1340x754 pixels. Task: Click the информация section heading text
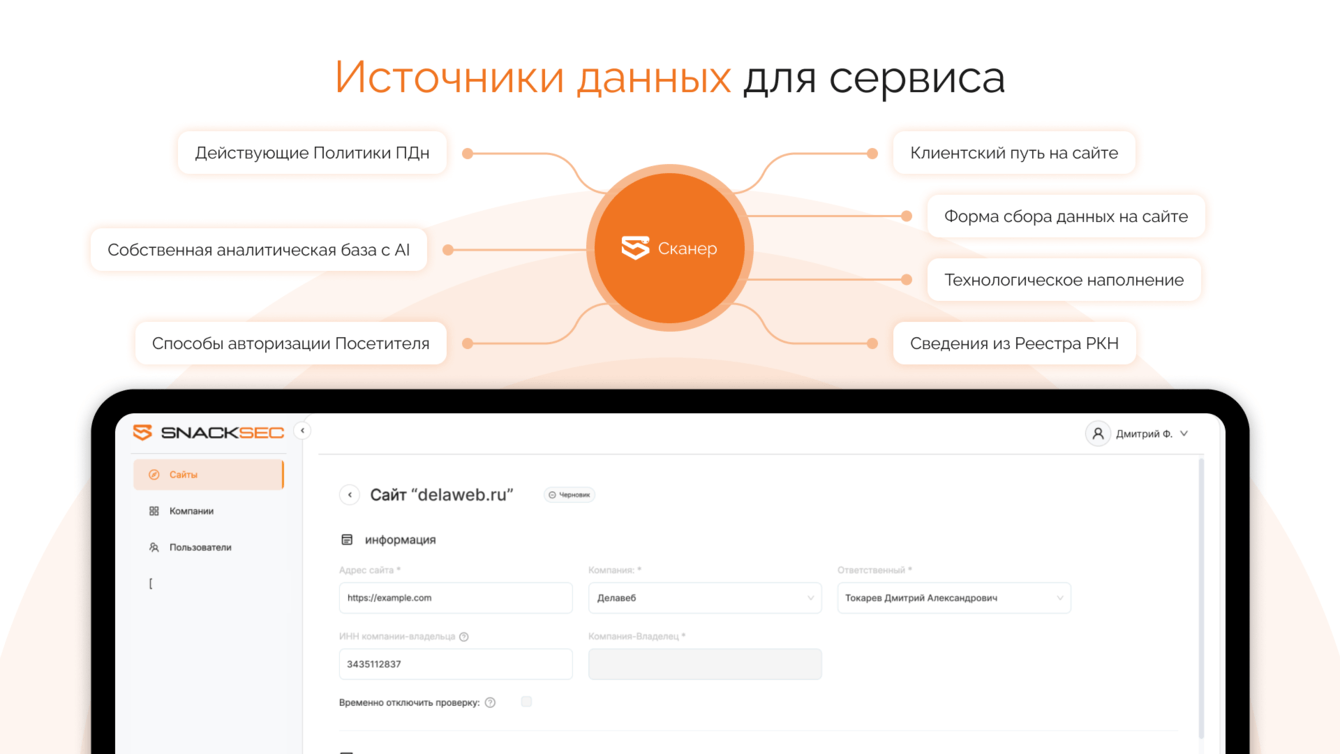(400, 540)
